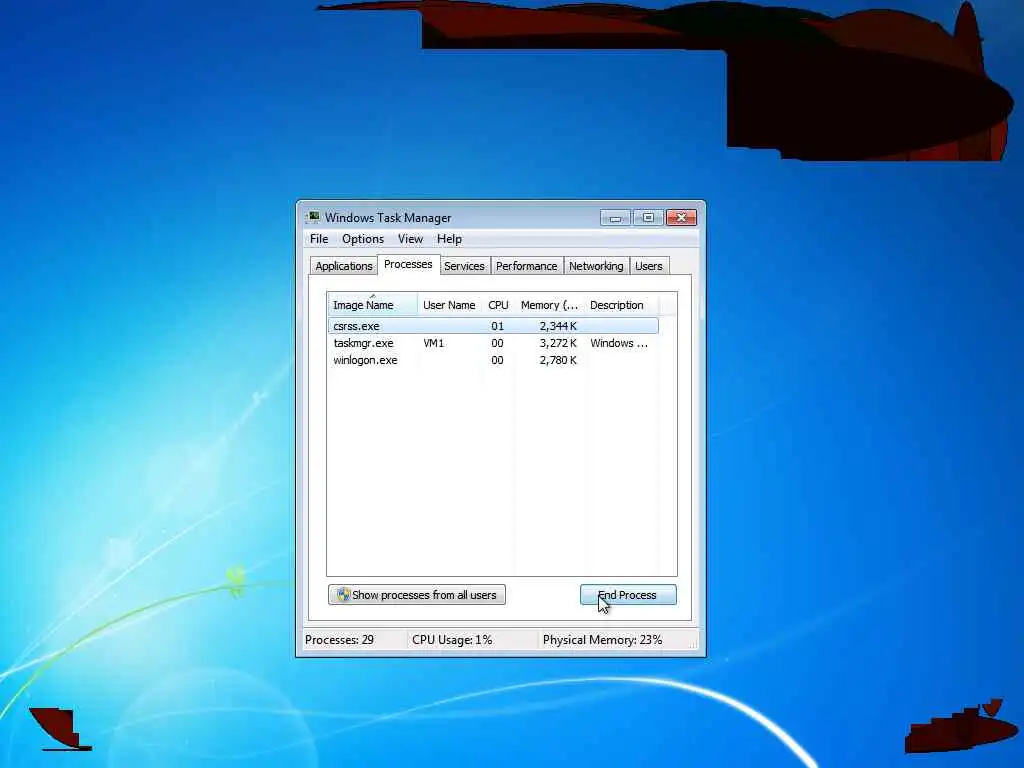1024x768 pixels.
Task: Click the shield icon on Show processes button
Action: 343,594
